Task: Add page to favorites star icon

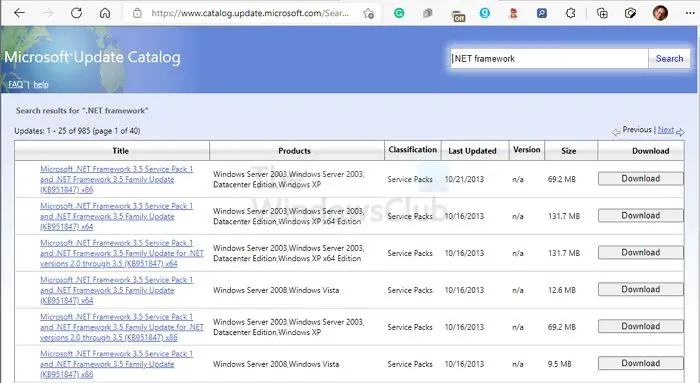Action: point(368,13)
